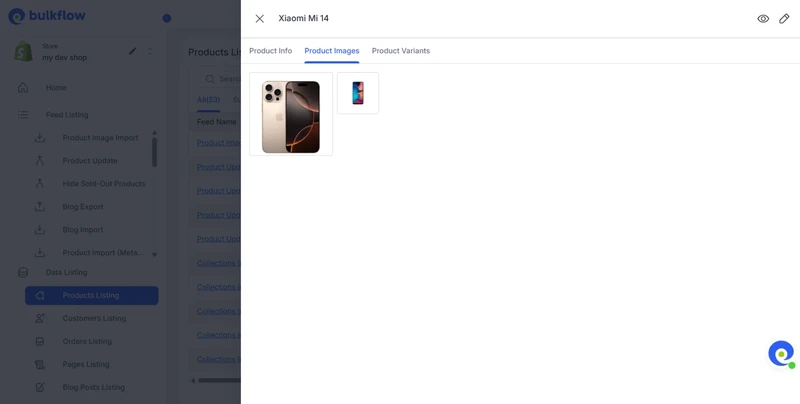This screenshot has width=800, height=404.
Task: Open the large gold phone image thumbnail
Action: pos(291,114)
